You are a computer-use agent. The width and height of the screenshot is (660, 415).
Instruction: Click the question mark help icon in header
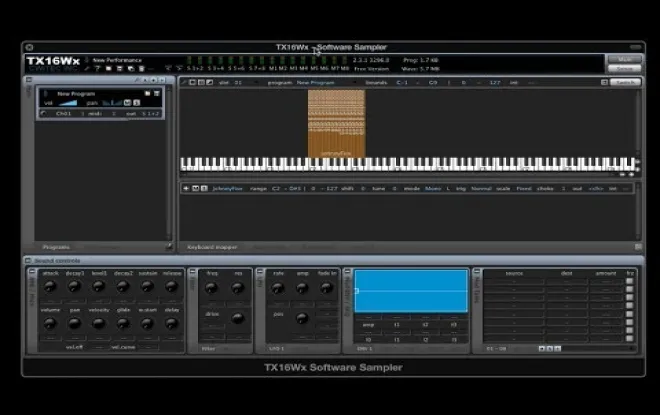pos(98,69)
